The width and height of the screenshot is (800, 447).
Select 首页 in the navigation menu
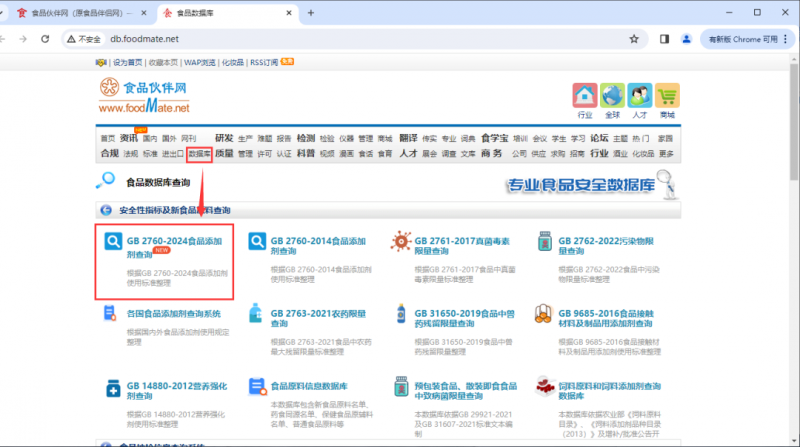(x=107, y=138)
